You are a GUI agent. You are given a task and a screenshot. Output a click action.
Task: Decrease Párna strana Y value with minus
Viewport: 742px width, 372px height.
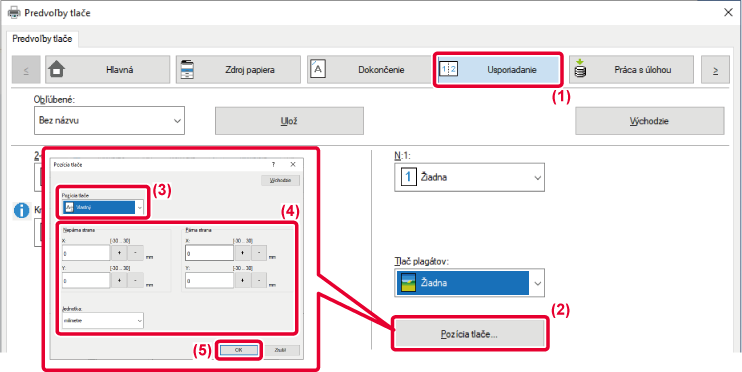click(x=259, y=280)
